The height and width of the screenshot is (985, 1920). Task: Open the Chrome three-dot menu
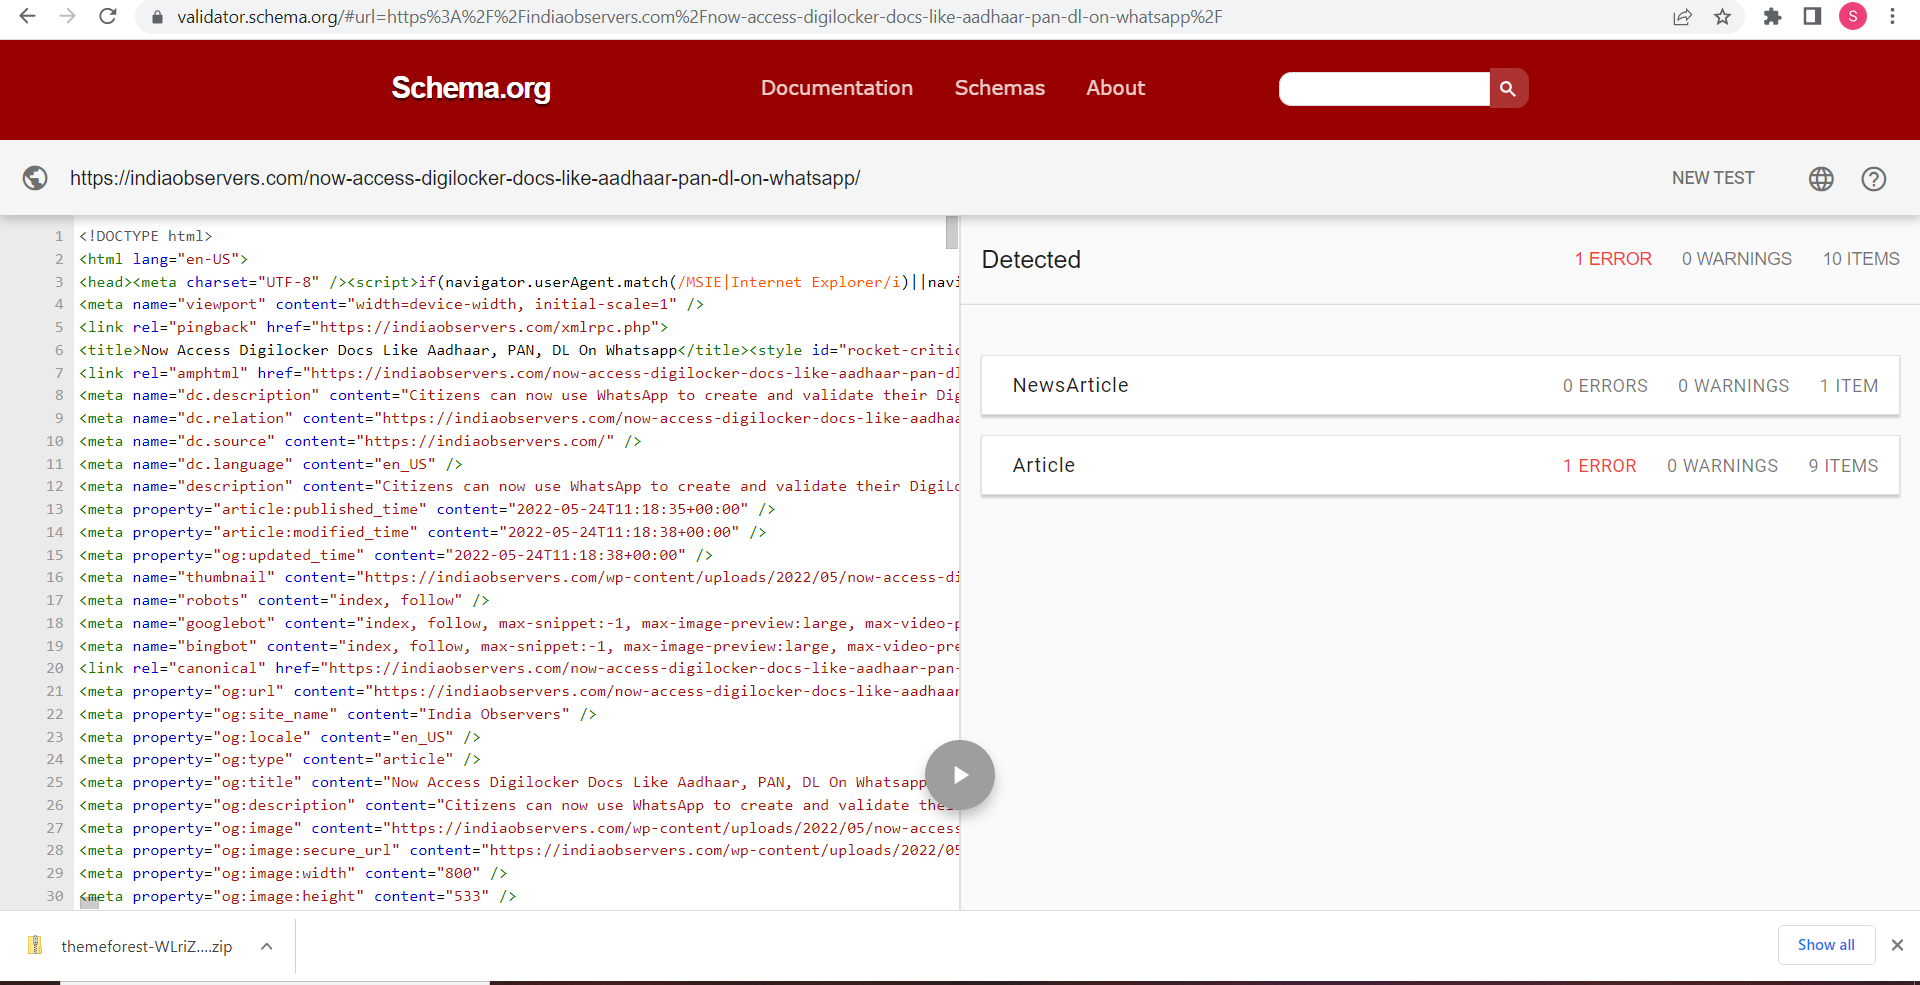pyautogui.click(x=1892, y=16)
